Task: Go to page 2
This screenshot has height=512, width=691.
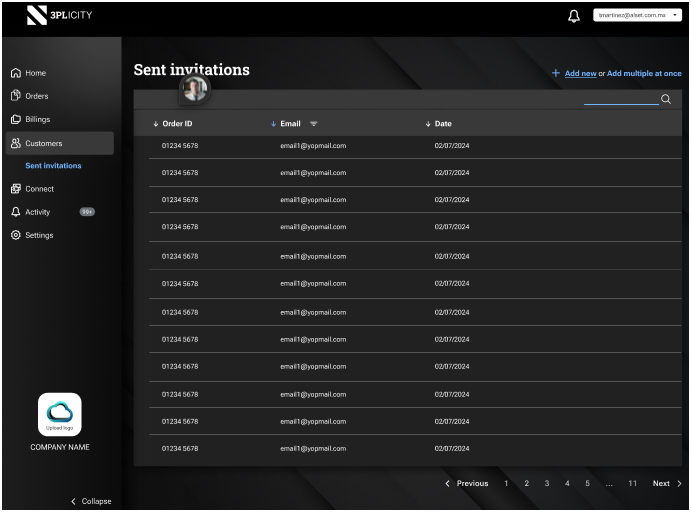Action: [526, 483]
